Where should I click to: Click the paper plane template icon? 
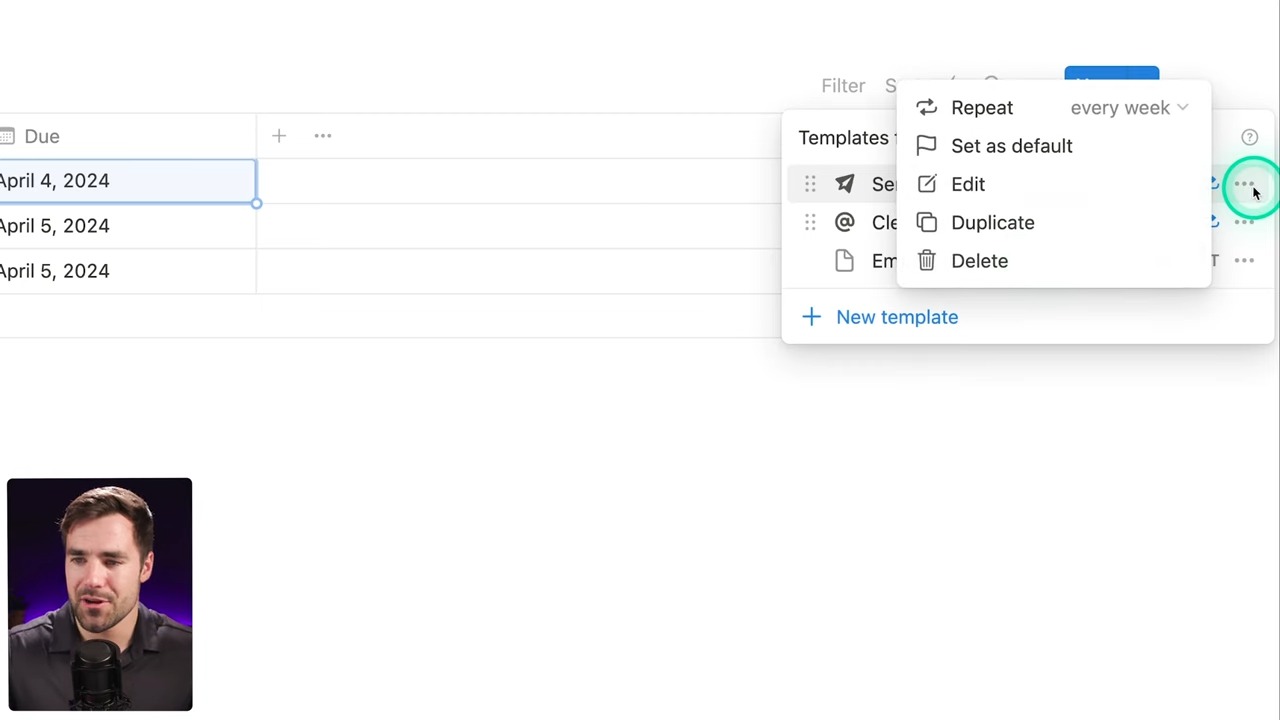845,184
